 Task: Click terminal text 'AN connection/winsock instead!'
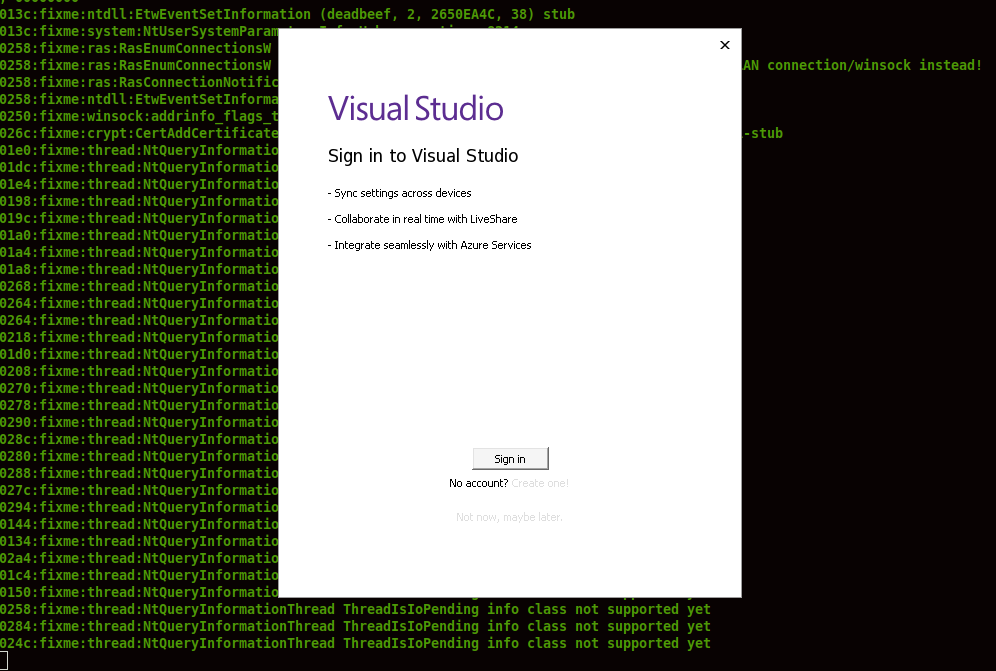pyautogui.click(x=863, y=65)
